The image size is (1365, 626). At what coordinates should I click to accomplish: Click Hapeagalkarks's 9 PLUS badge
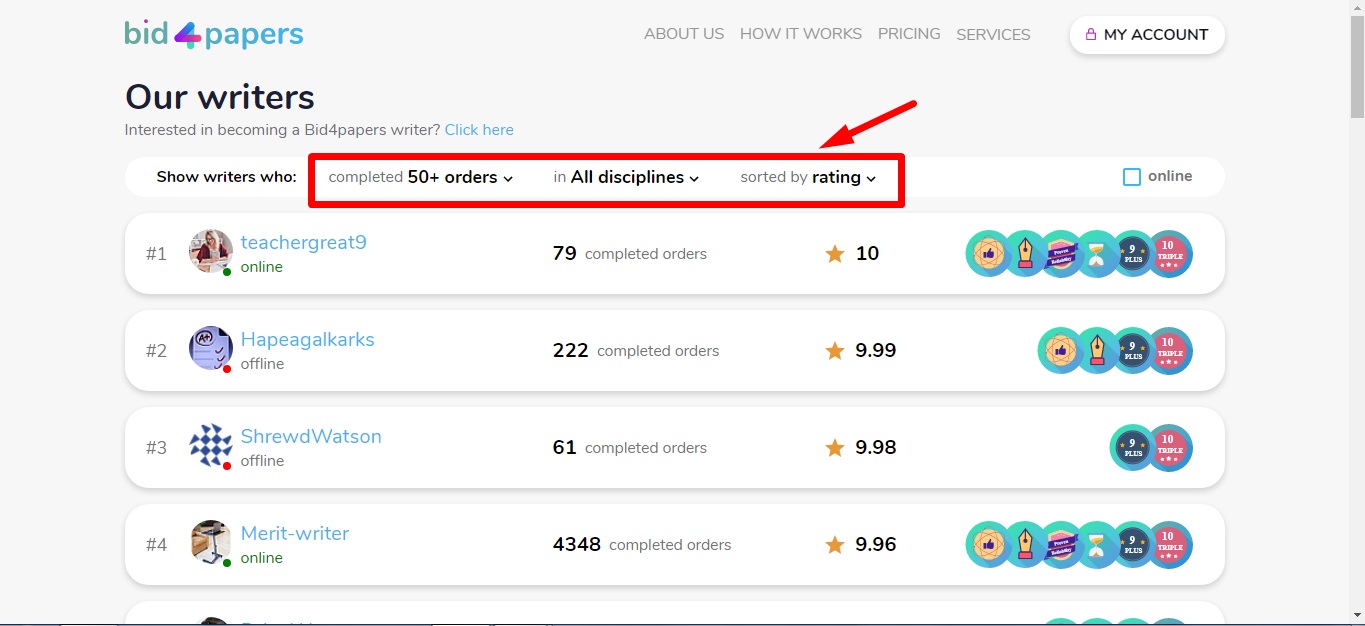[x=1133, y=351]
